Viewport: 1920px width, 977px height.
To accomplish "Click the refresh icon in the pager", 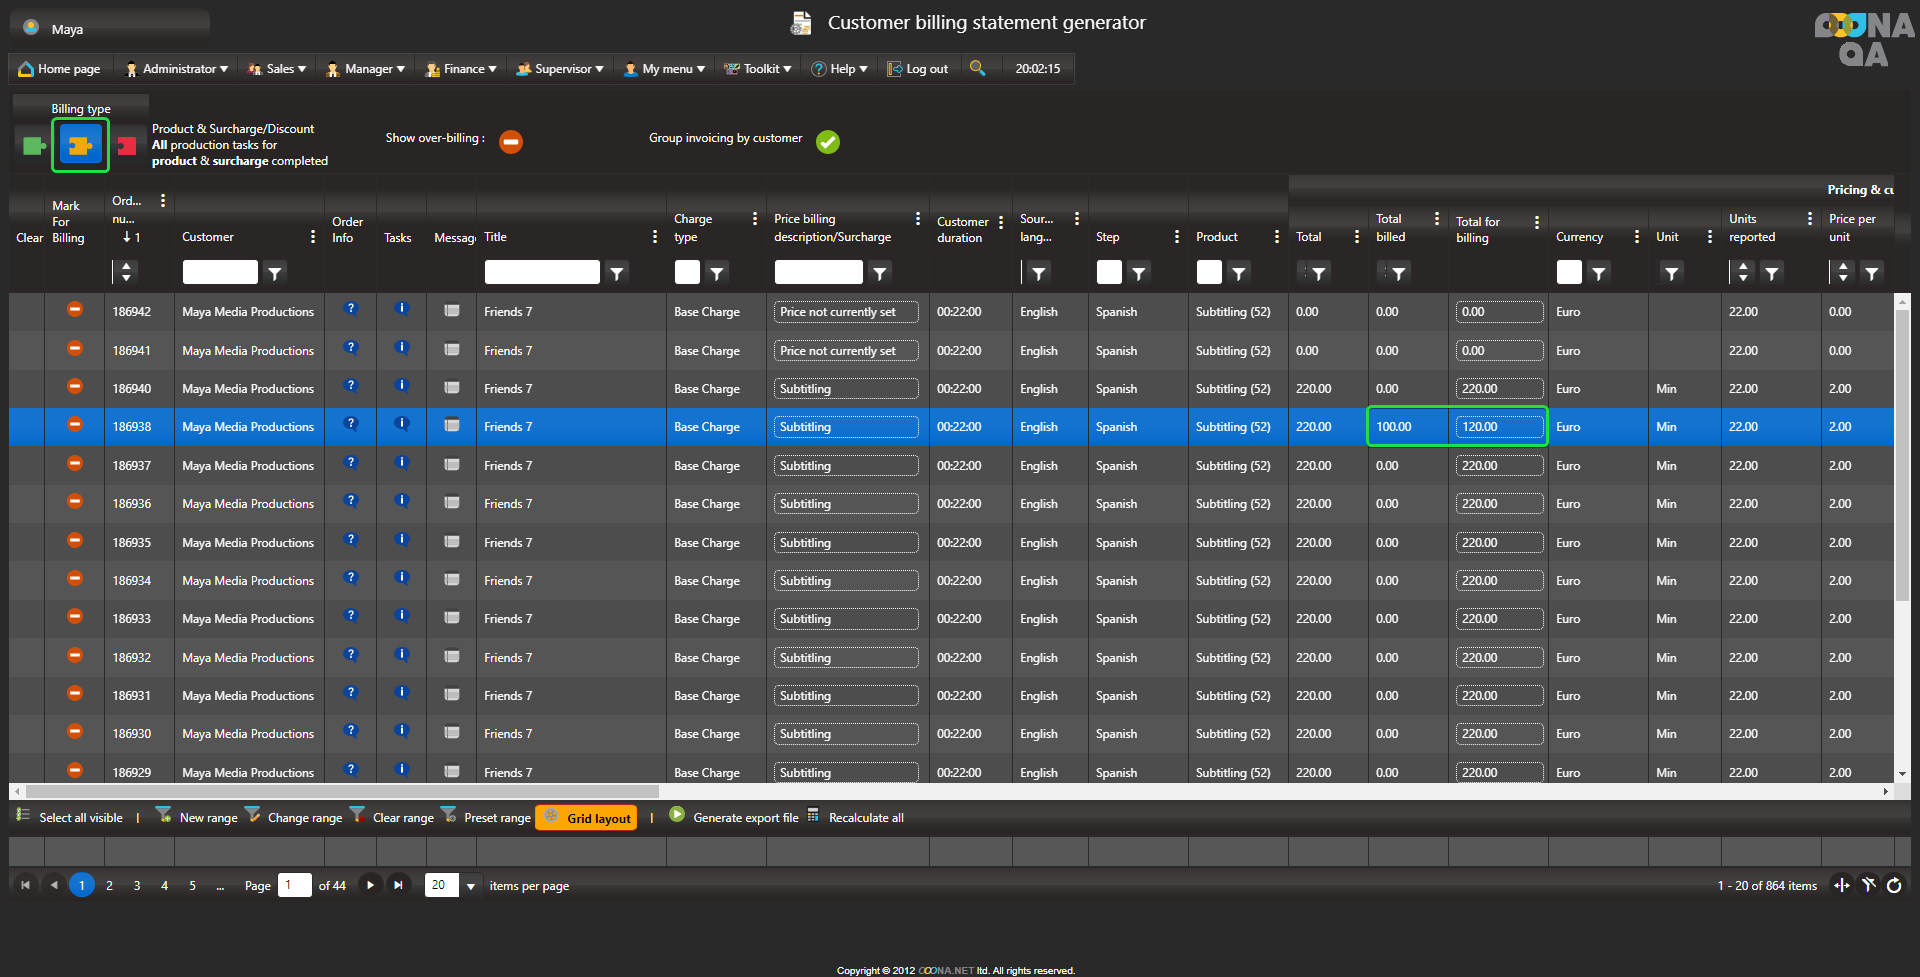I will (x=1894, y=885).
